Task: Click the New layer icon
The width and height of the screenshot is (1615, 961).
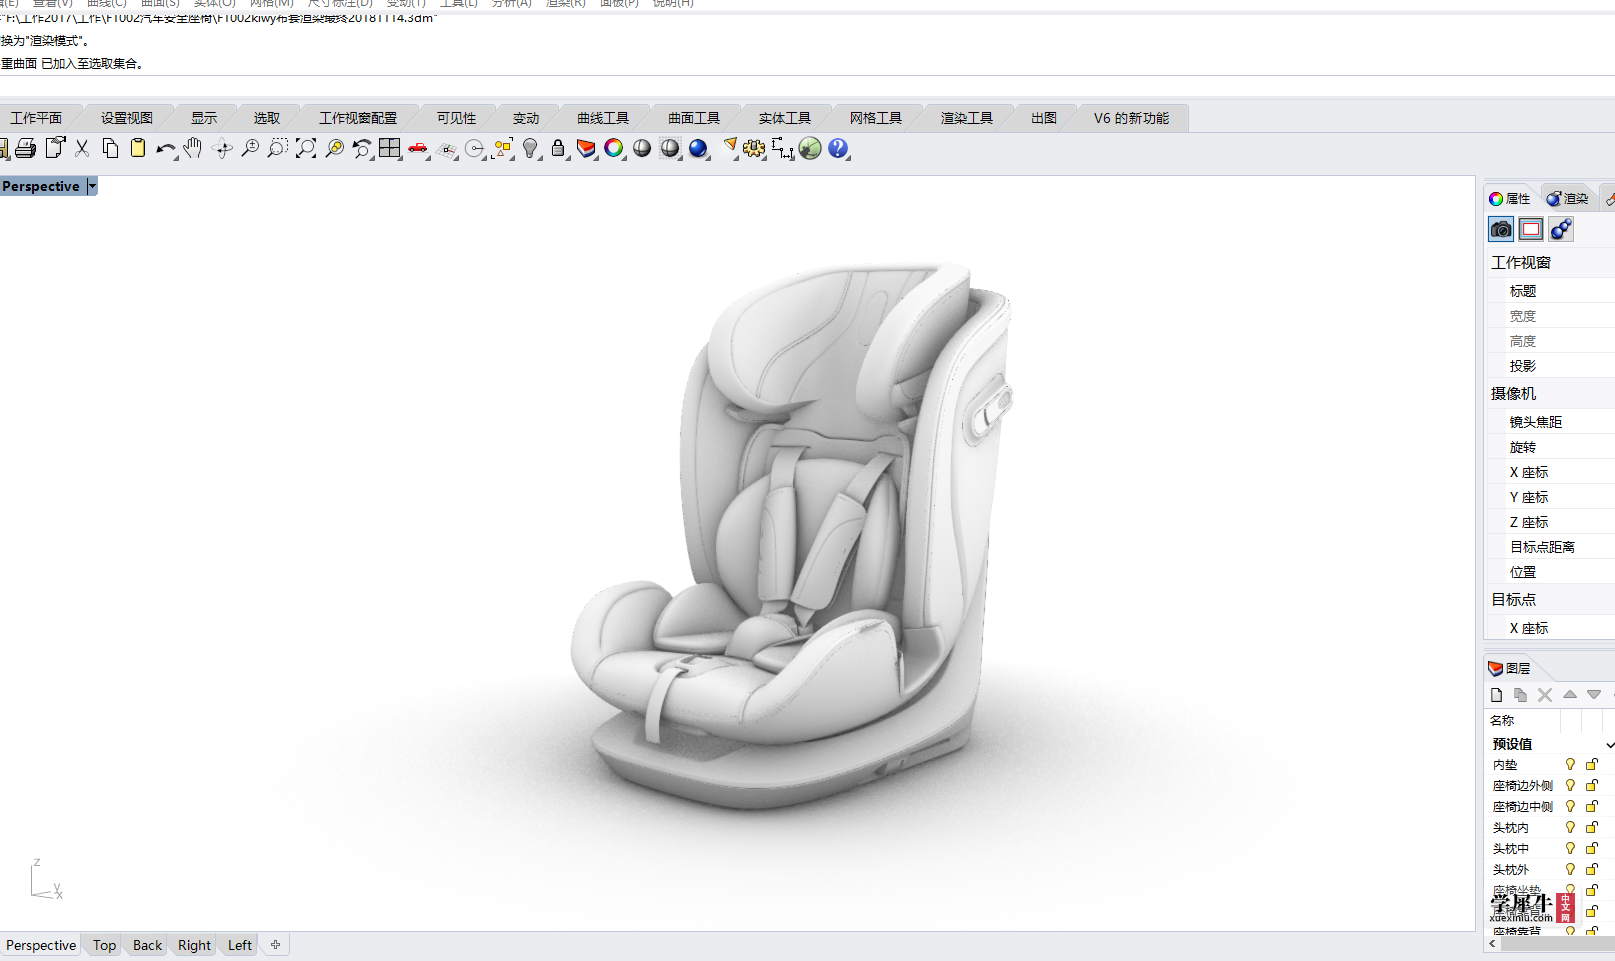Action: coord(1496,695)
